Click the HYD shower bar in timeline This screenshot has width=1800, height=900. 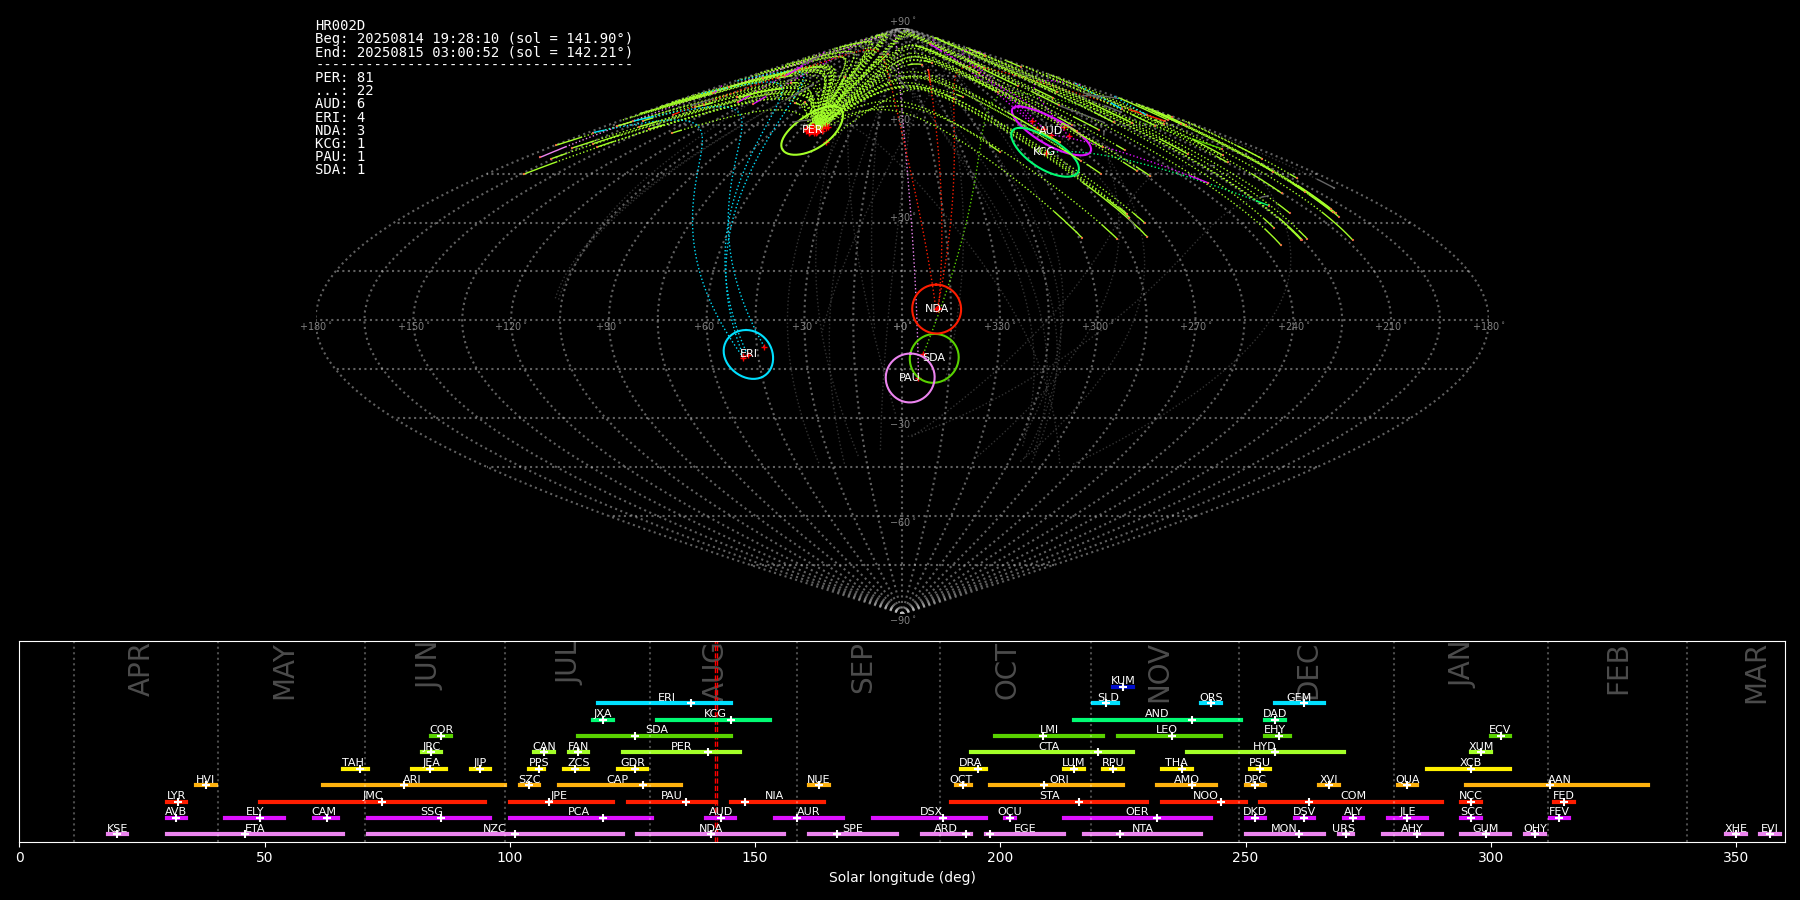click(x=1265, y=752)
